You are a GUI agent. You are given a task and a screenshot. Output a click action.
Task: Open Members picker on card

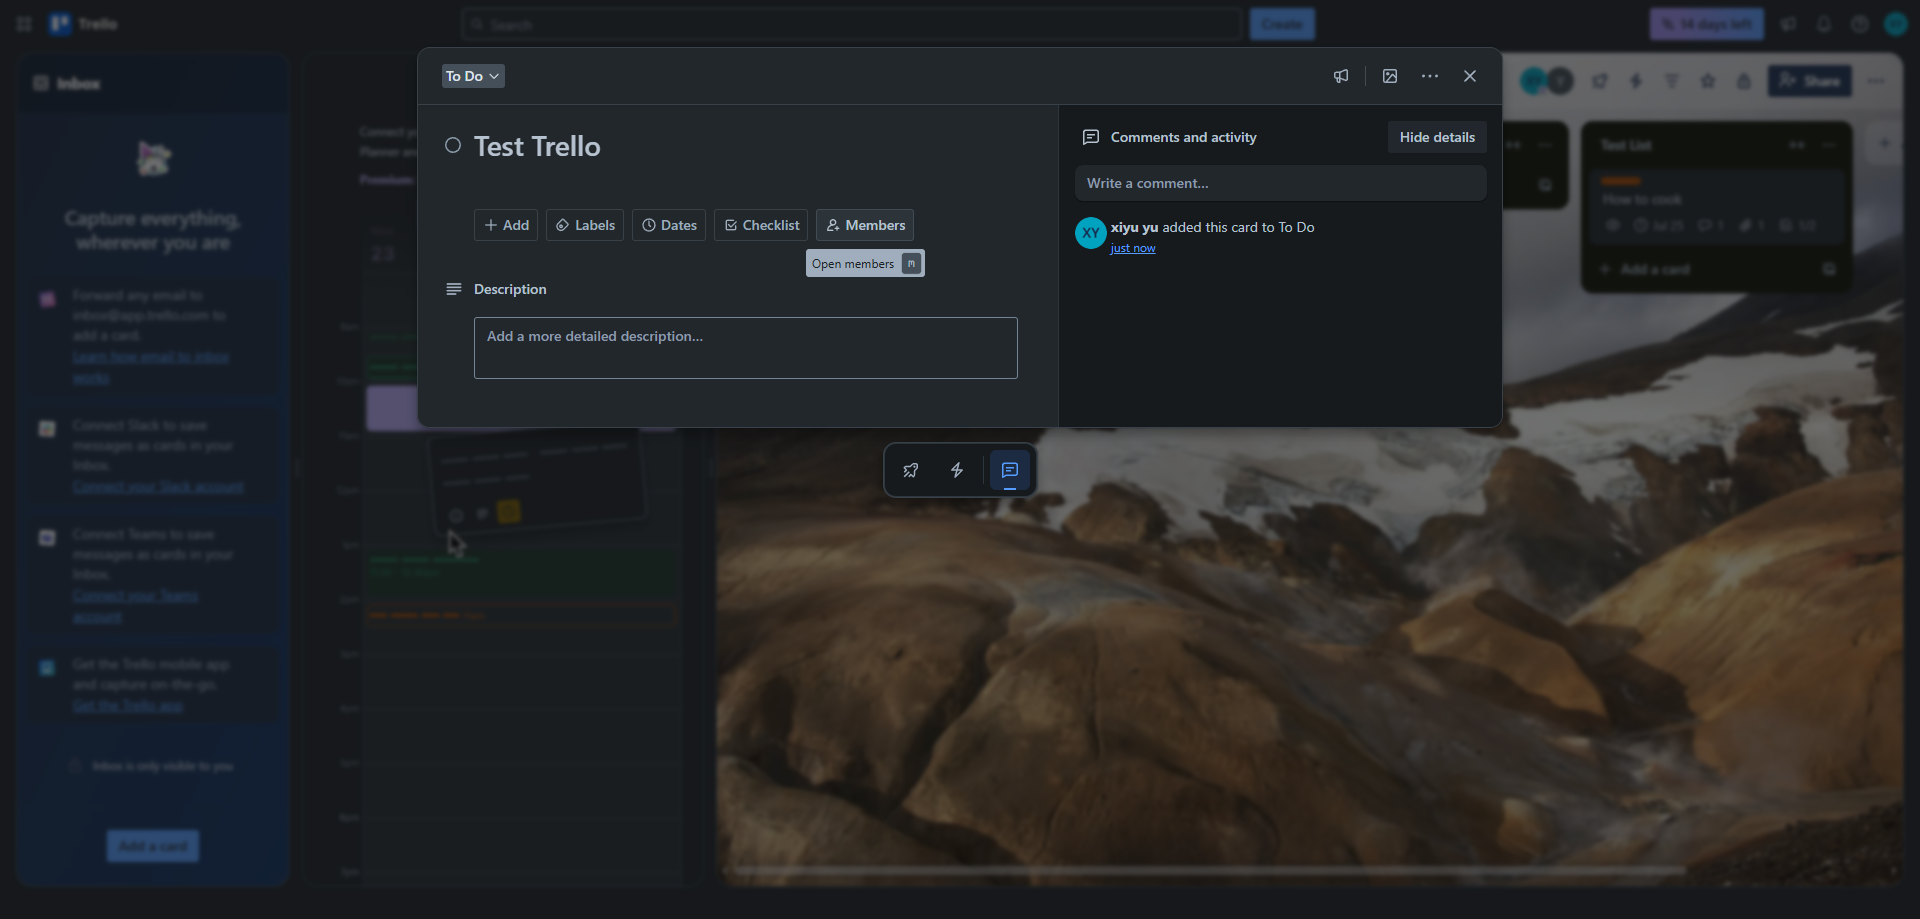865,225
